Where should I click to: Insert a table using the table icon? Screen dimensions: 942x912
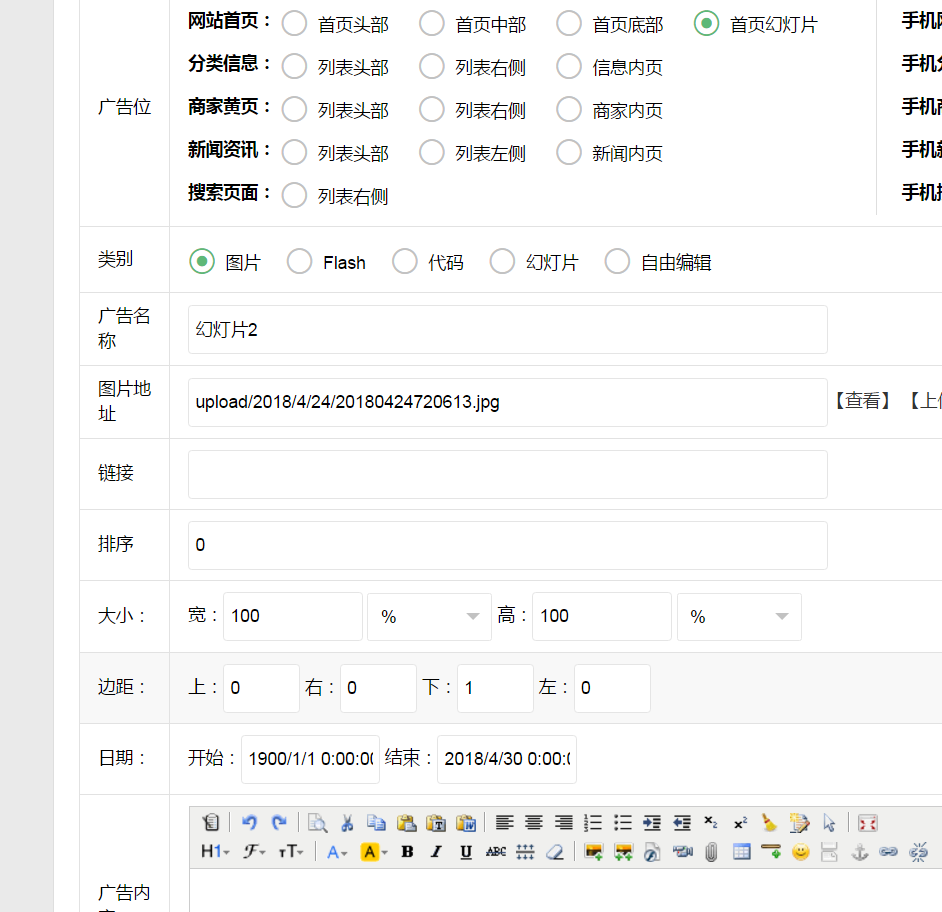(x=741, y=852)
